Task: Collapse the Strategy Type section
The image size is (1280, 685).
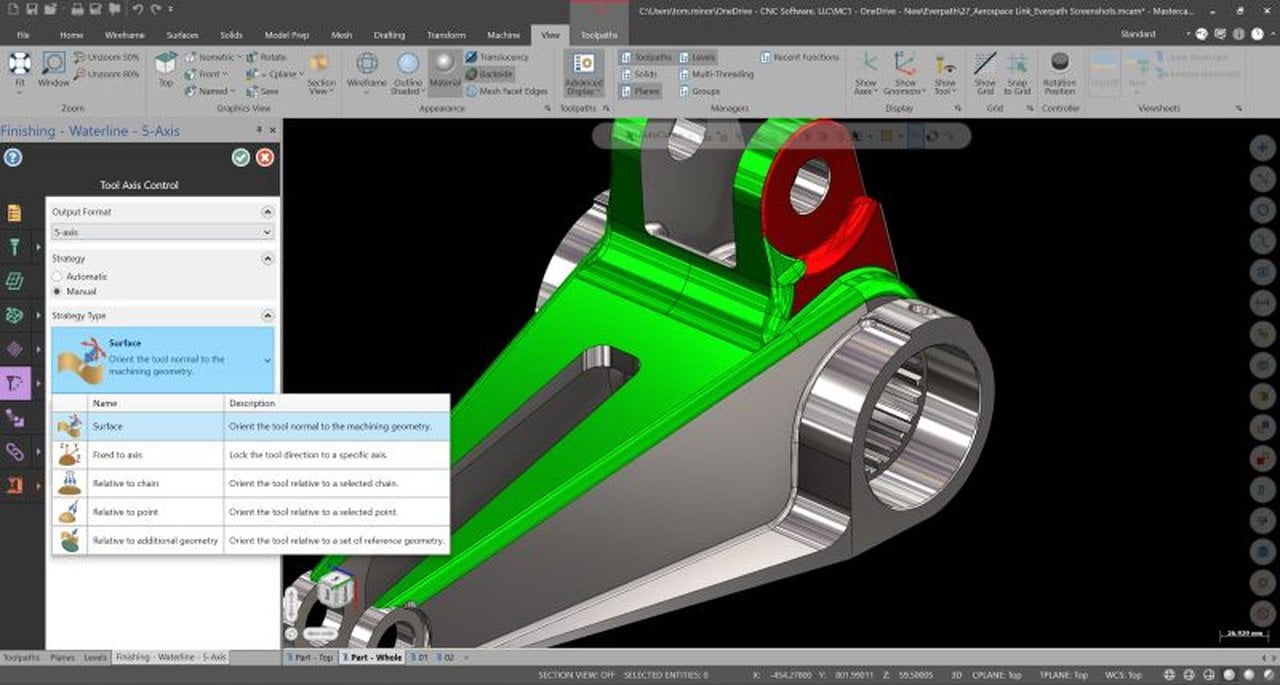Action: 267,315
